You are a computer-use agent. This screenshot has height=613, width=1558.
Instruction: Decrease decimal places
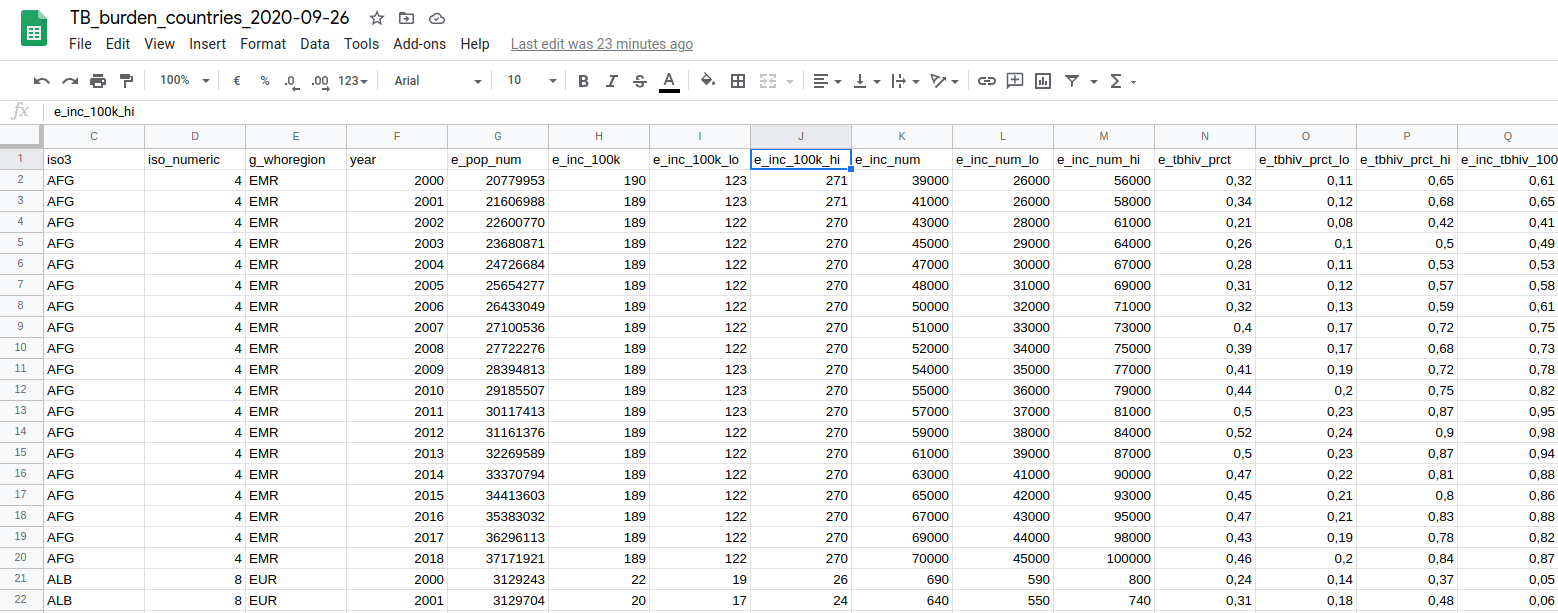pos(292,81)
